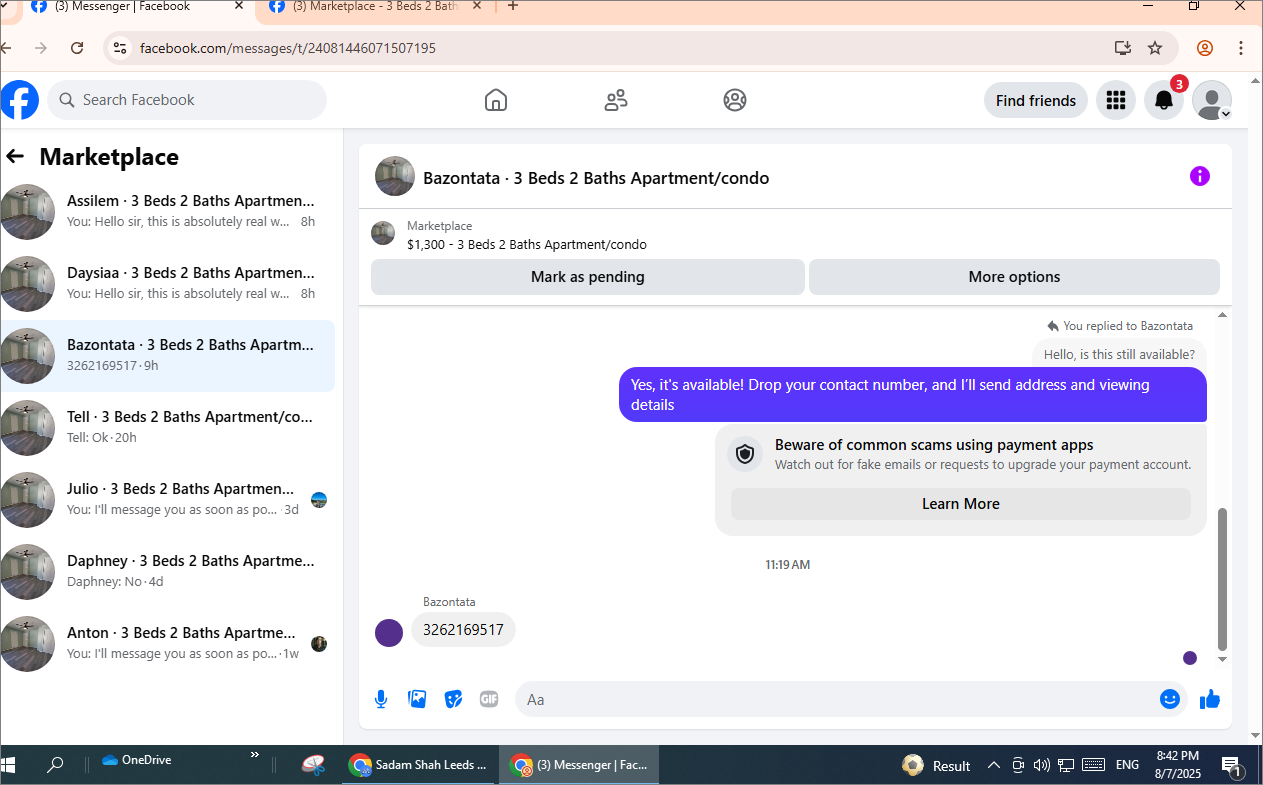Screen dimensions: 1263x785
Task: Open the notifications bell icon
Action: tap(1164, 100)
